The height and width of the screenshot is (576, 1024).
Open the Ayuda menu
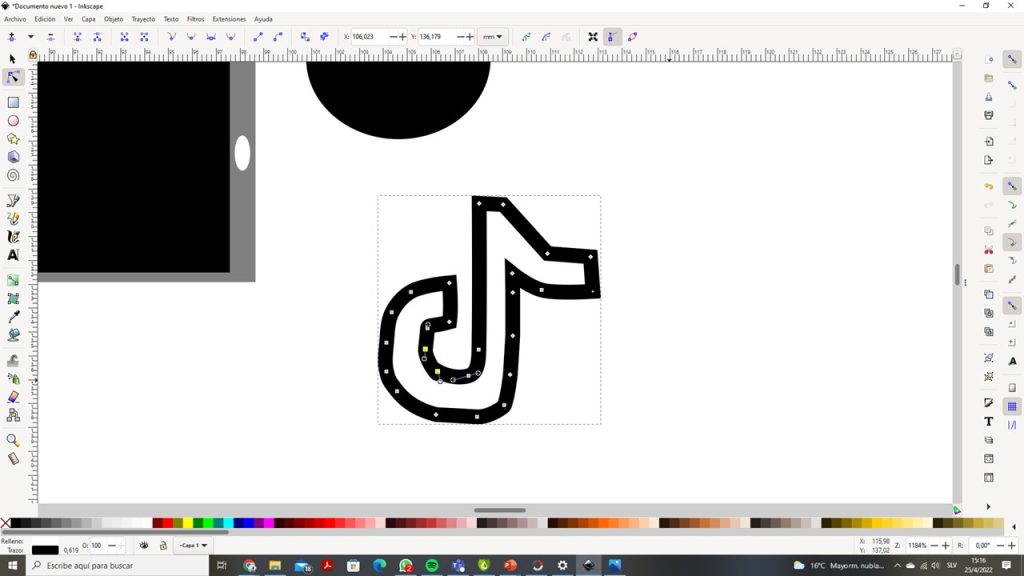263,19
